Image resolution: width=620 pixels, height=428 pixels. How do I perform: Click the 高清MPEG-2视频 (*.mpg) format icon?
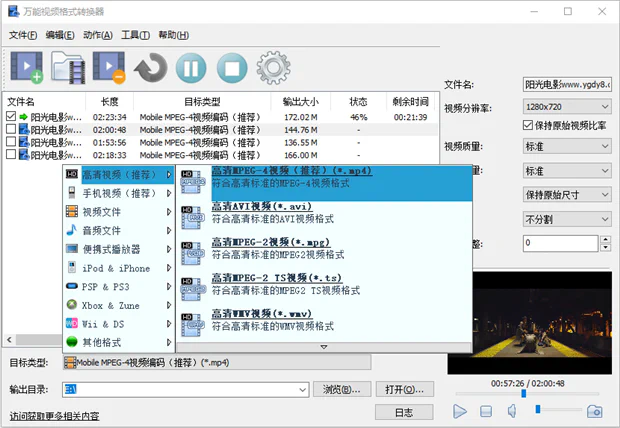tap(193, 253)
